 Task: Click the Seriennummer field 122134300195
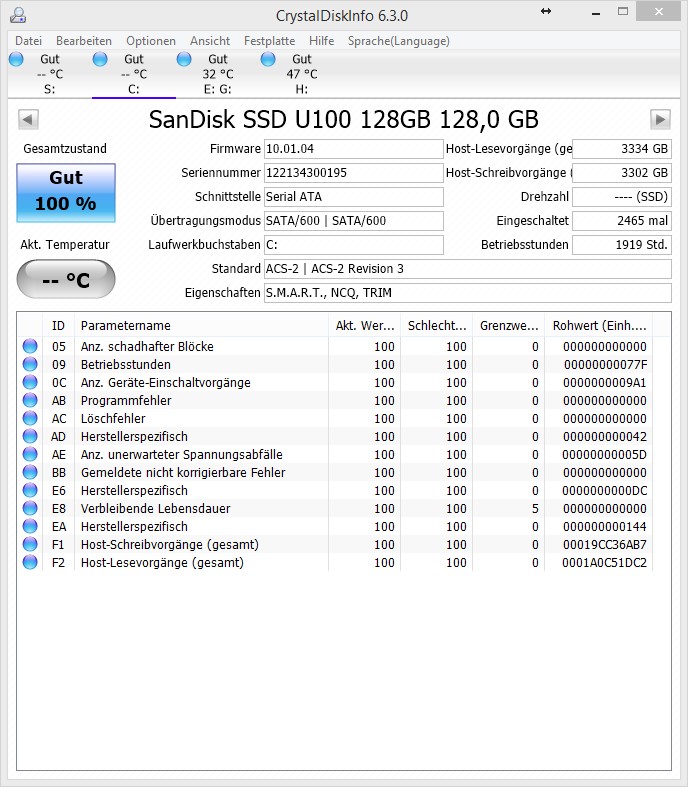coord(354,173)
